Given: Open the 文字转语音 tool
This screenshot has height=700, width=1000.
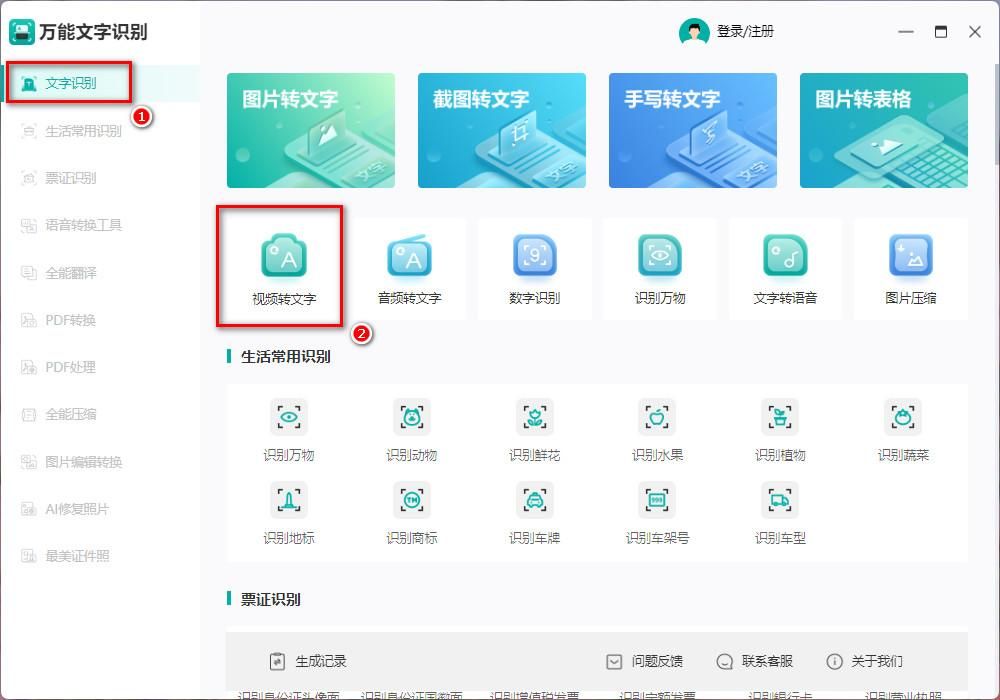Looking at the screenshot, I should pyautogui.click(x=785, y=269).
